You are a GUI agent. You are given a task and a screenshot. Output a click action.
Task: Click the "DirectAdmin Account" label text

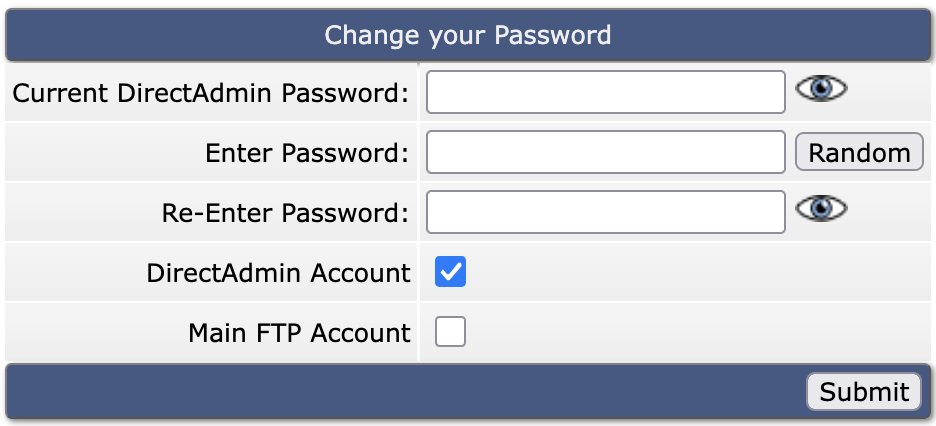click(x=278, y=273)
